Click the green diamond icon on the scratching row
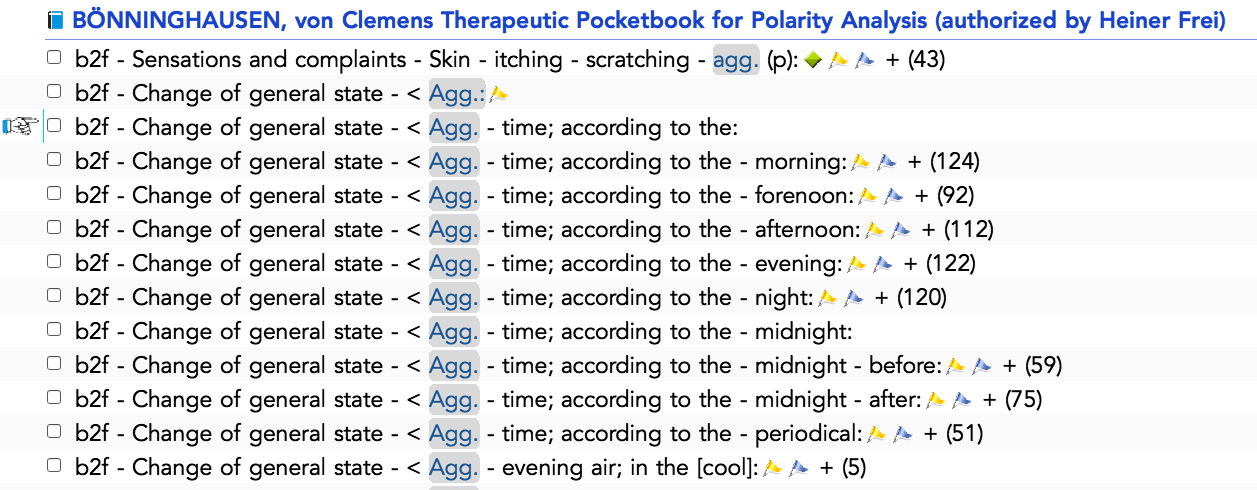The width and height of the screenshot is (1257, 490). 812,60
